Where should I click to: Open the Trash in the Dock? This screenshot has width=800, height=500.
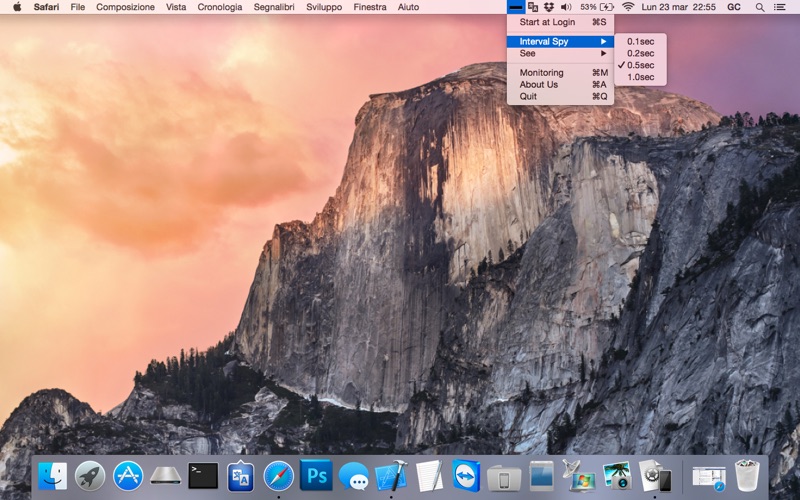click(x=747, y=476)
